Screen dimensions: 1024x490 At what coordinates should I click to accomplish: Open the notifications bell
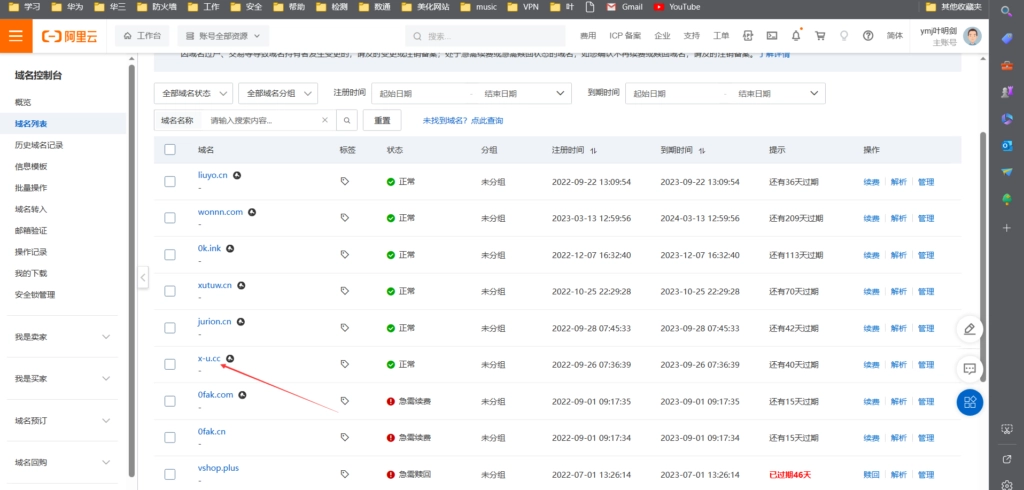[795, 36]
